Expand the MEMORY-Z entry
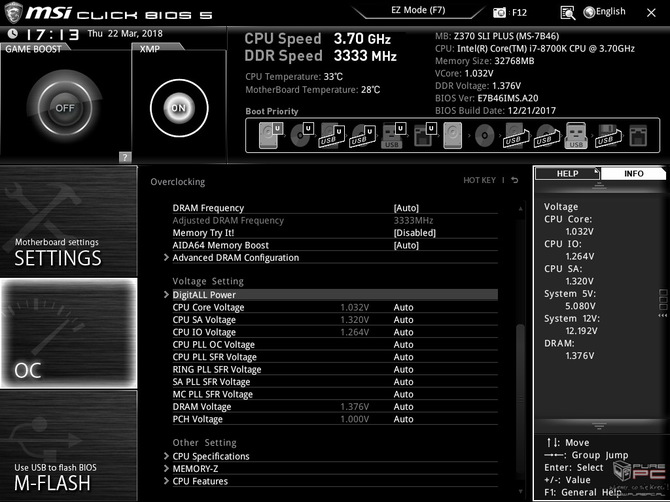The height and width of the screenshot is (502, 670). [195, 469]
